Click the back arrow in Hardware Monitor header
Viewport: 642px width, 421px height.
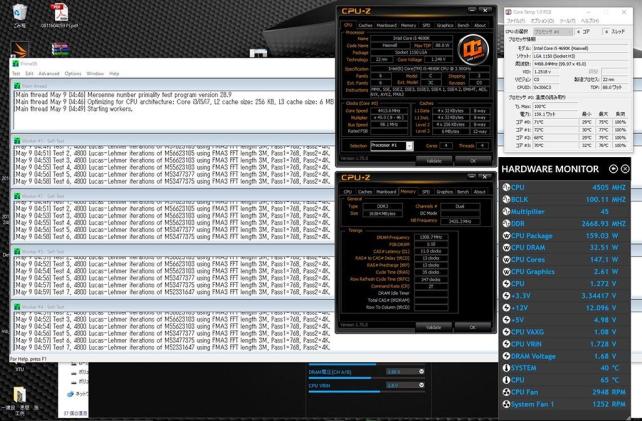point(613,169)
